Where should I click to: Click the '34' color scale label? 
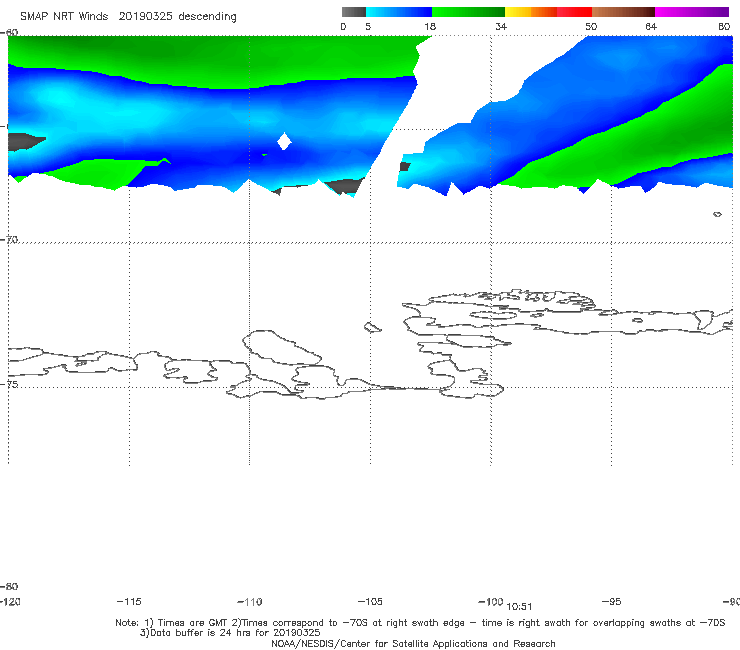coord(501,26)
